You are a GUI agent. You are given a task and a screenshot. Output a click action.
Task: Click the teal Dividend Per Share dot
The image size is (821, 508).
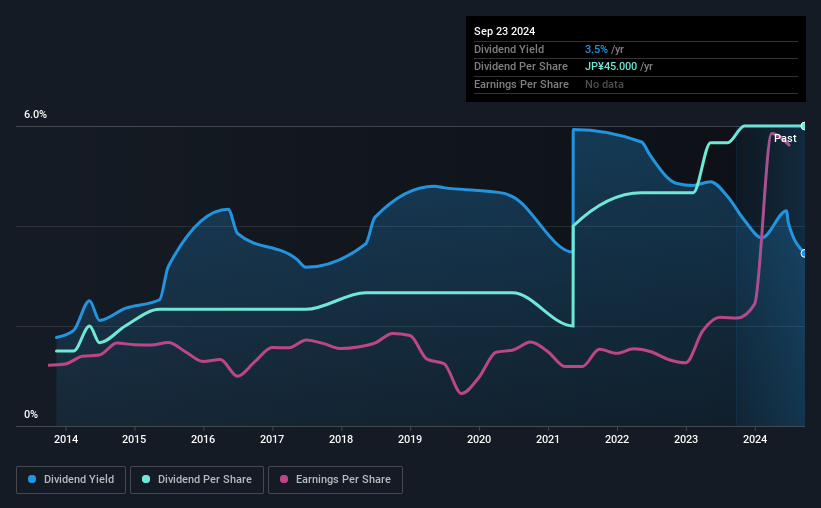coord(146,479)
